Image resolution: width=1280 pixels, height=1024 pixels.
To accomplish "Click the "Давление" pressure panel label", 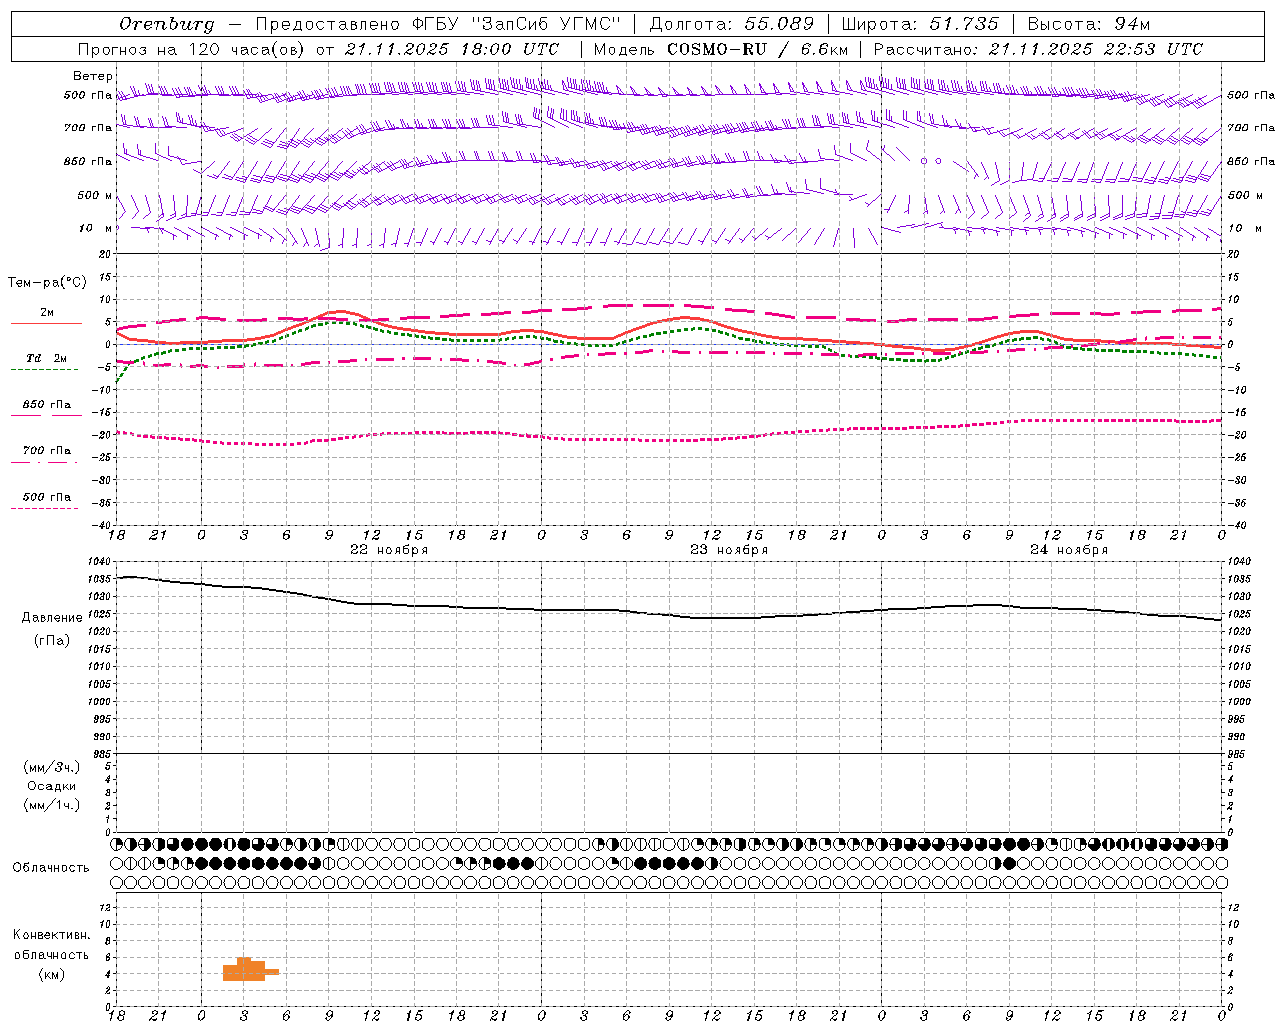I will [52, 618].
